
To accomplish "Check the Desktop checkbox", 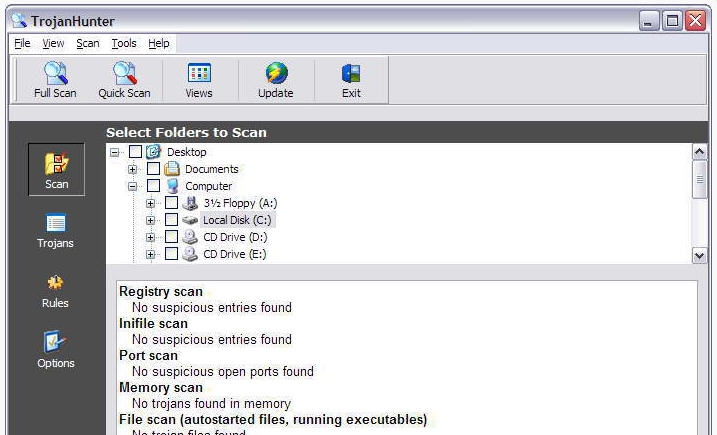I will point(135,151).
